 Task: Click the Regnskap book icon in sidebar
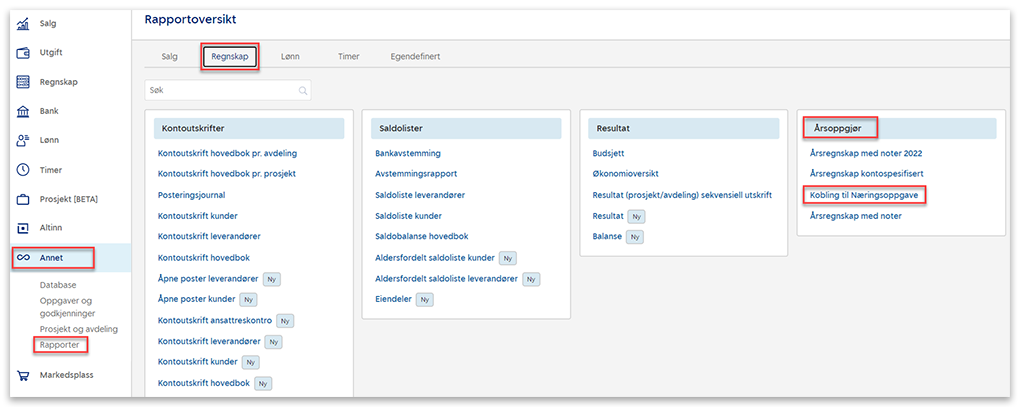[x=22, y=82]
